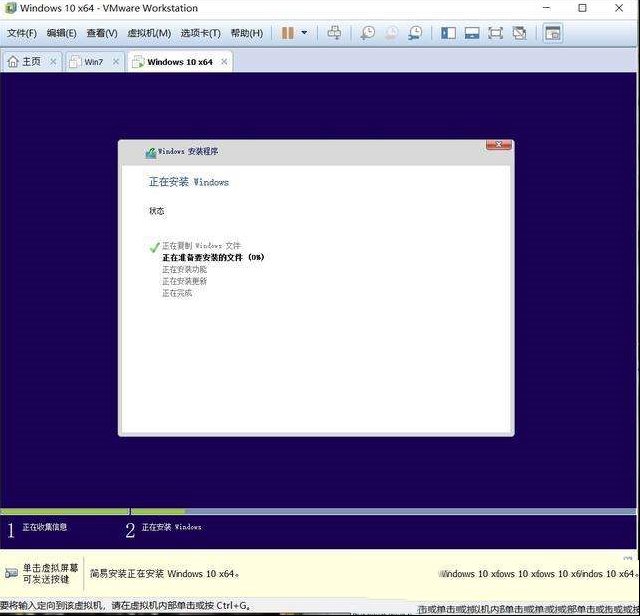Screen dimensions: 640x616
Task: Open the 选项卡(T) menu
Action: (x=200, y=33)
